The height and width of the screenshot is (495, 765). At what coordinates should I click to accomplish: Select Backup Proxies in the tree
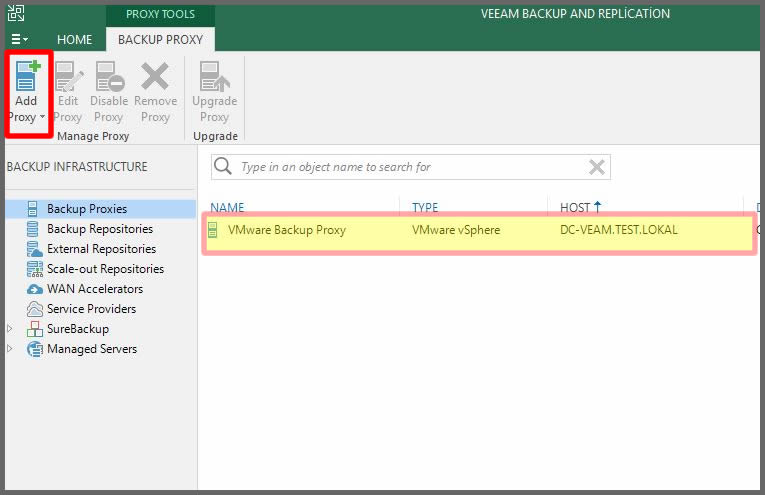(87, 209)
